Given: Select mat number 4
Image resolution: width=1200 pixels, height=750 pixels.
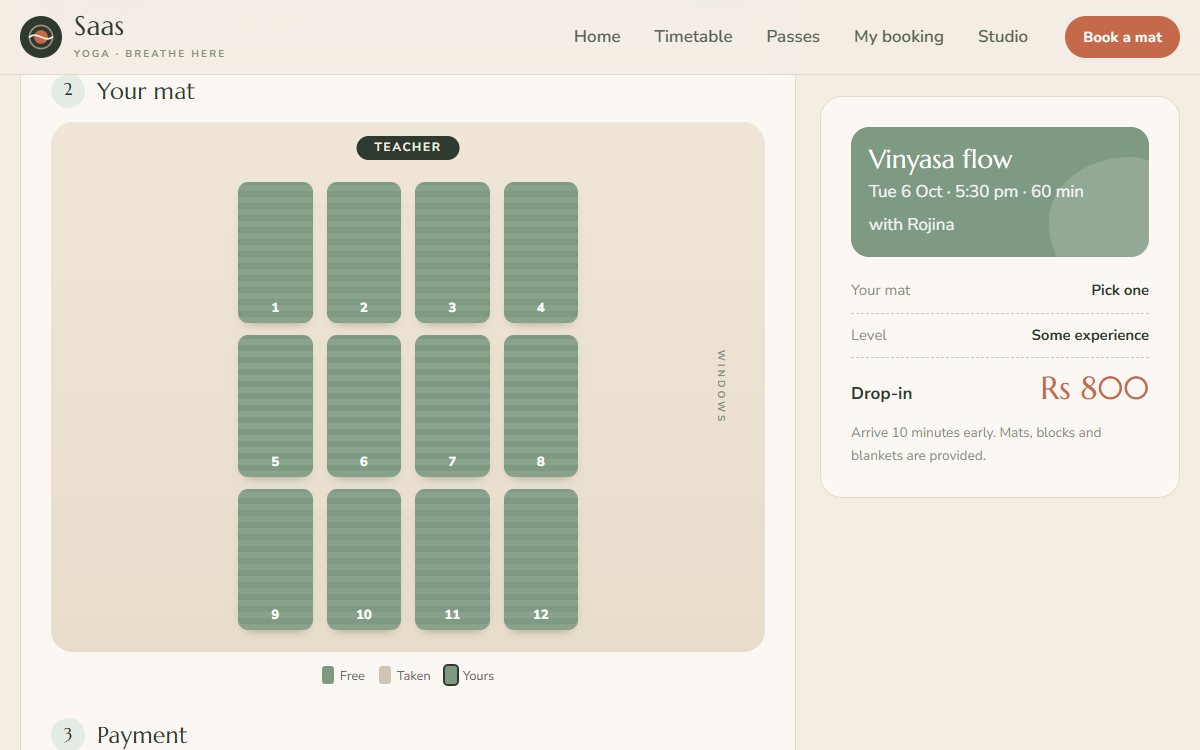Looking at the screenshot, I should pos(541,252).
